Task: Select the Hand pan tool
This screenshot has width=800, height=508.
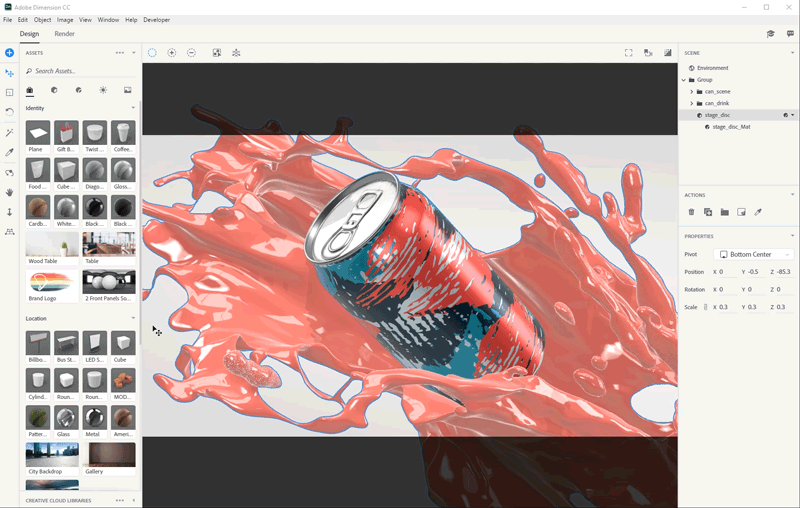Action: point(9,191)
